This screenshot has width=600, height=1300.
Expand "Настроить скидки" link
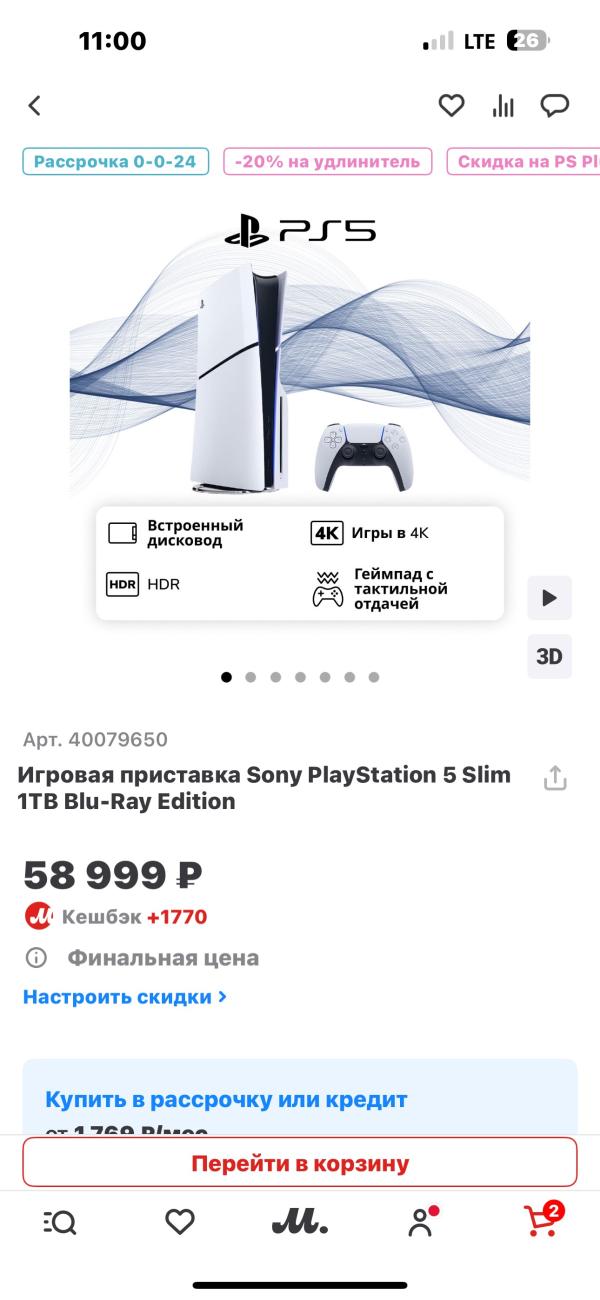[x=125, y=997]
